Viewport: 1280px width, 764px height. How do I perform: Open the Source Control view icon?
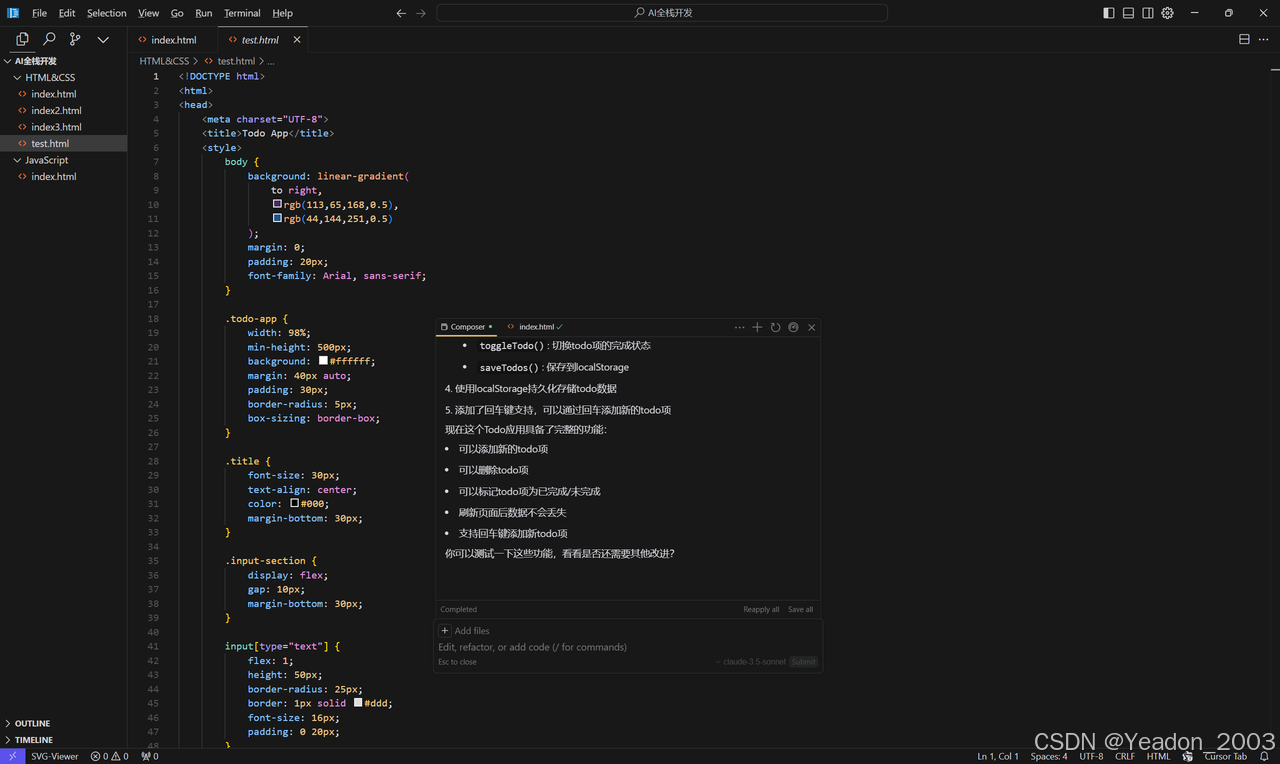point(75,39)
